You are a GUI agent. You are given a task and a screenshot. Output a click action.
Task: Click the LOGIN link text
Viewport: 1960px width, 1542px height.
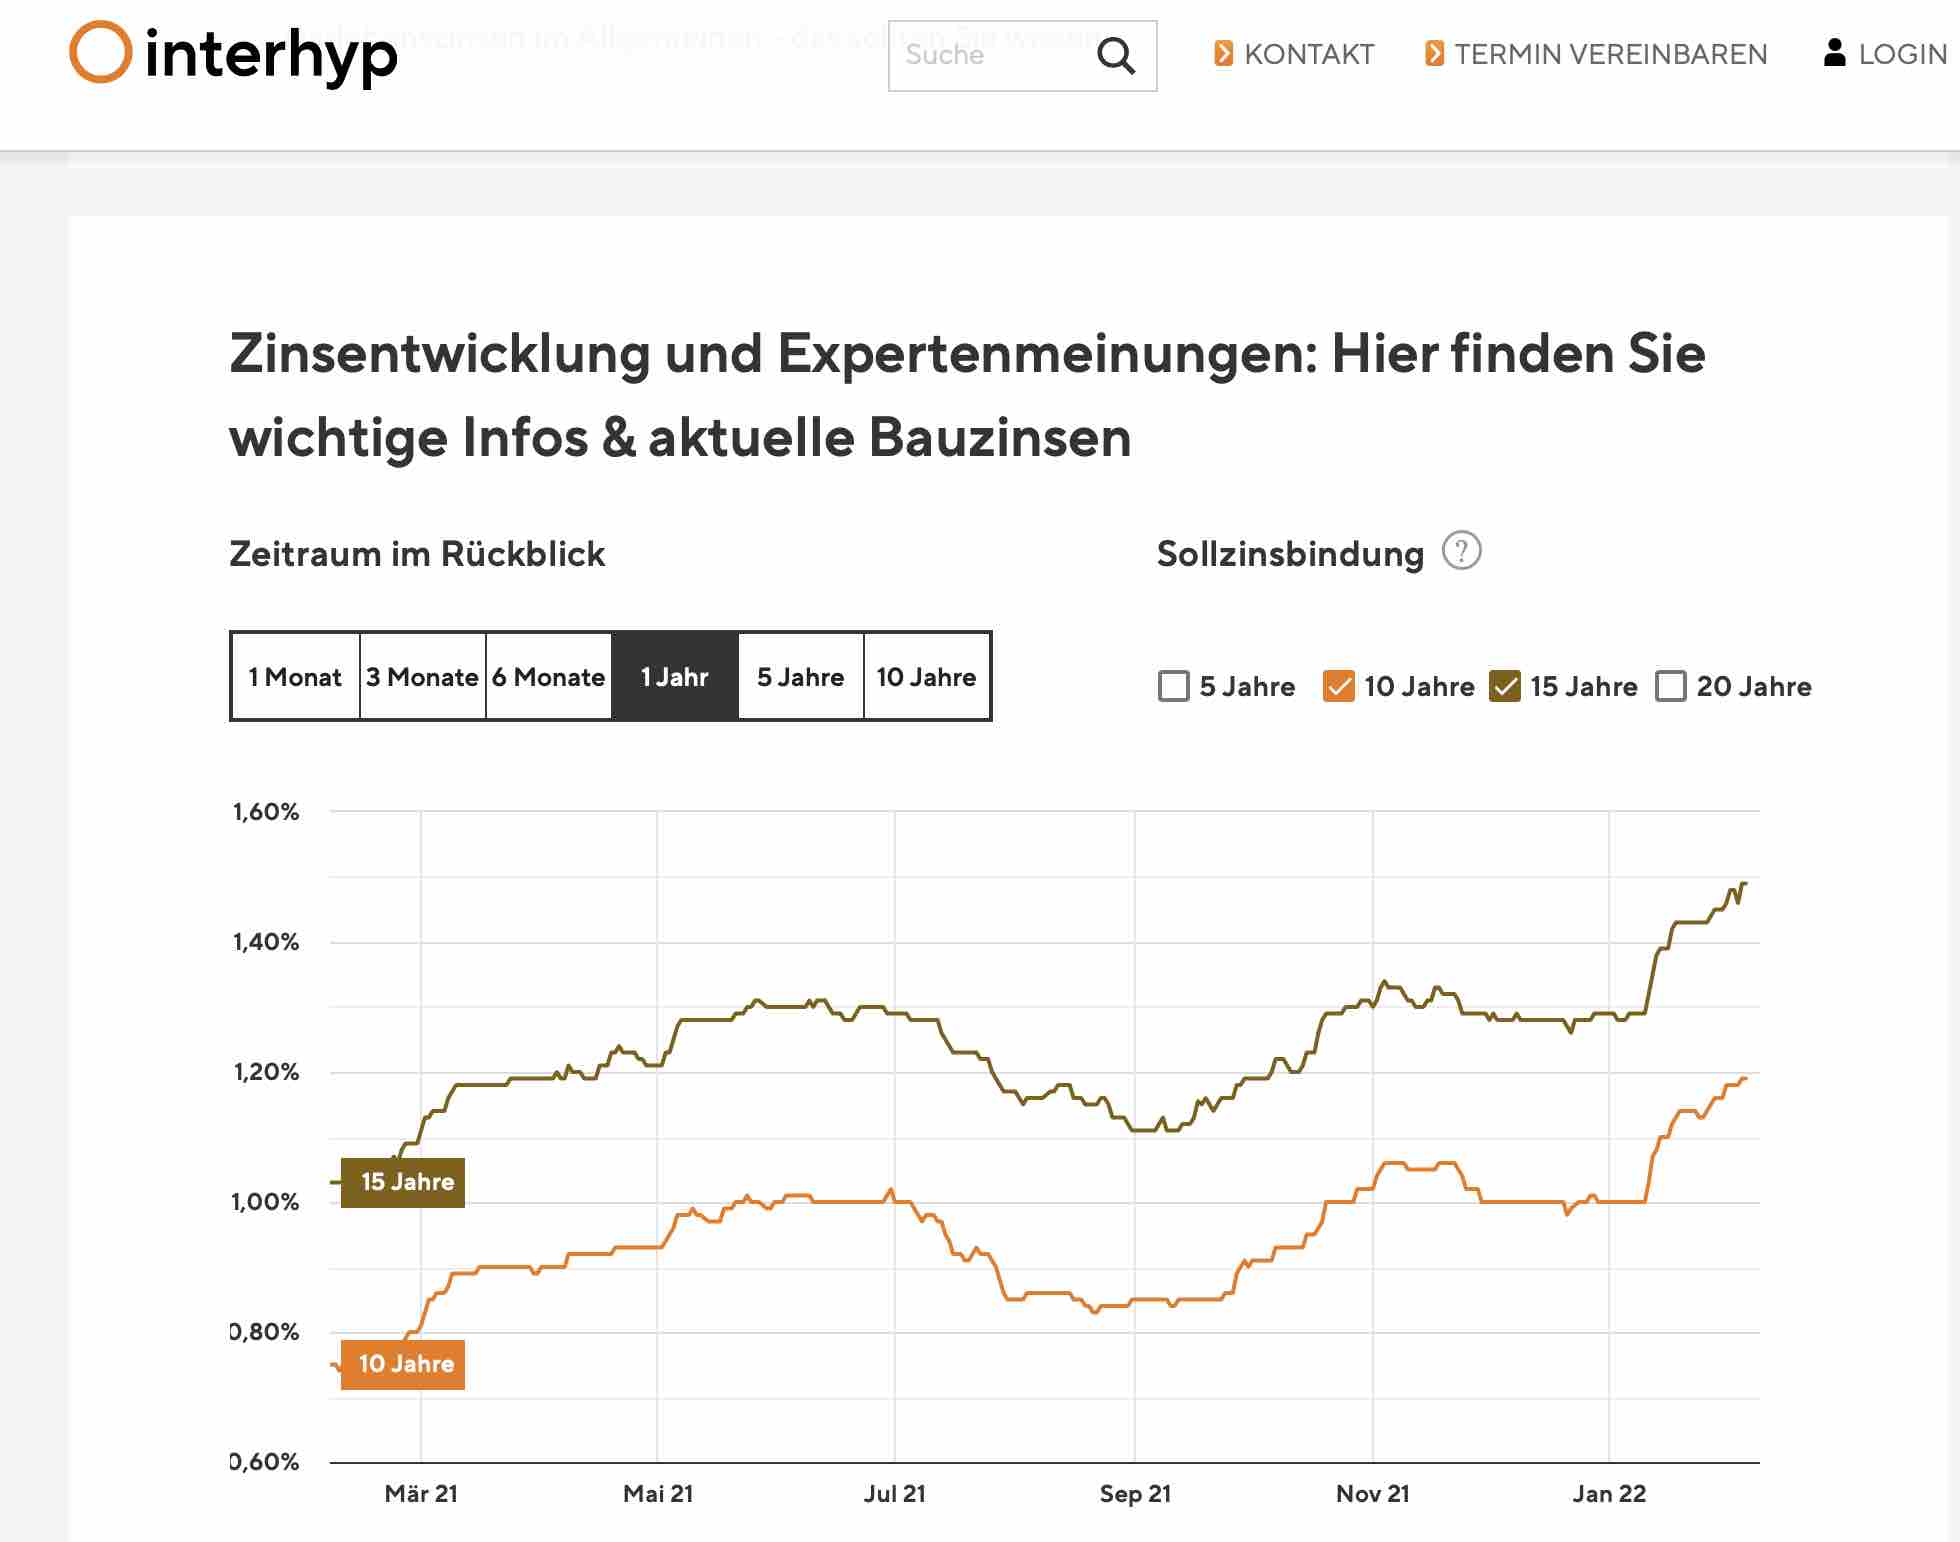pos(1902,54)
